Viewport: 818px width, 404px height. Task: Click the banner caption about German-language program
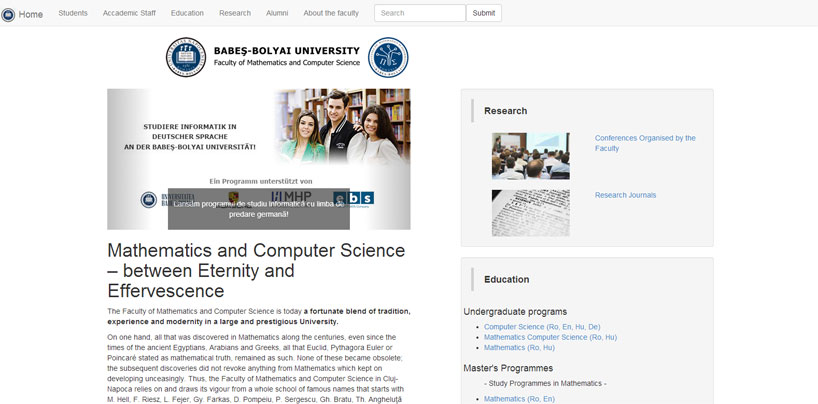tap(259, 209)
